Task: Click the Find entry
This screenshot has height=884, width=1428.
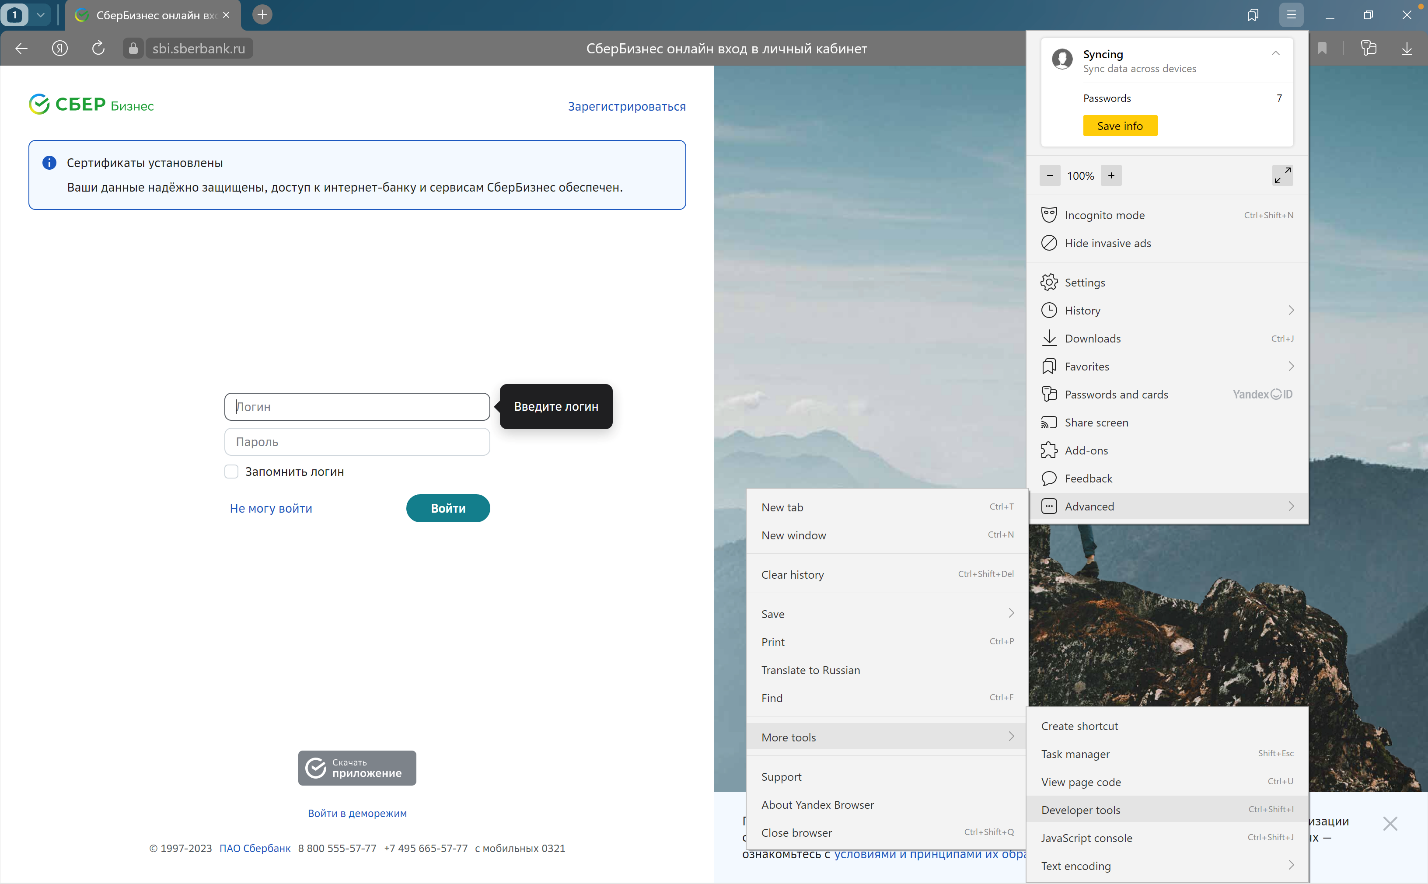Action: 887,698
